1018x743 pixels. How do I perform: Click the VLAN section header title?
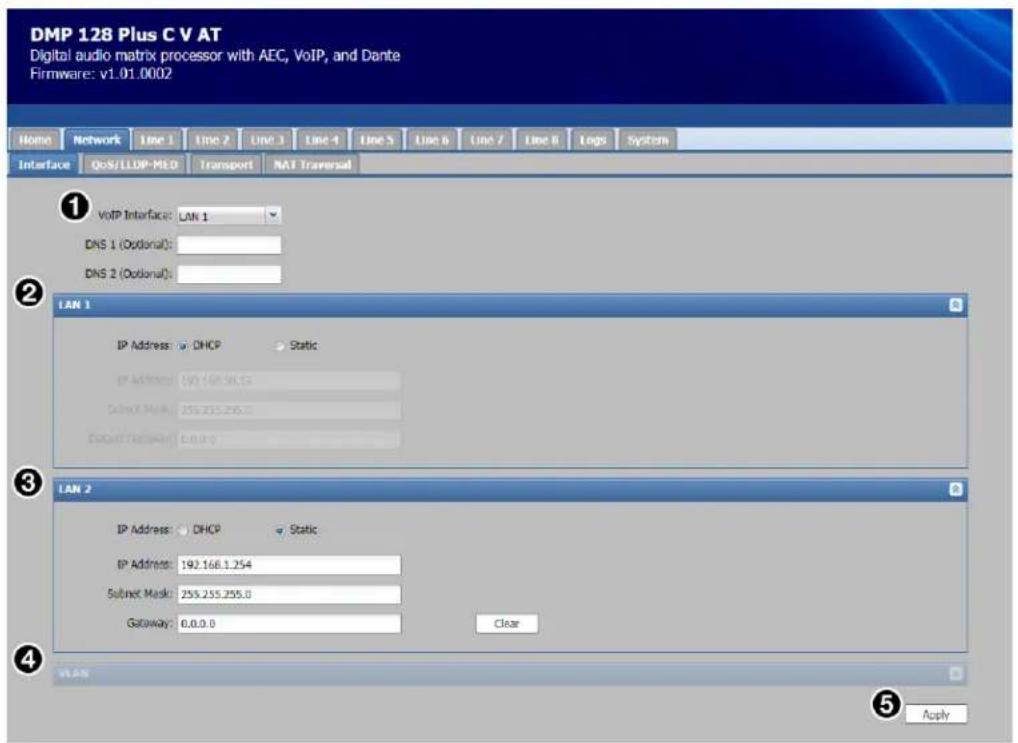pos(73,674)
